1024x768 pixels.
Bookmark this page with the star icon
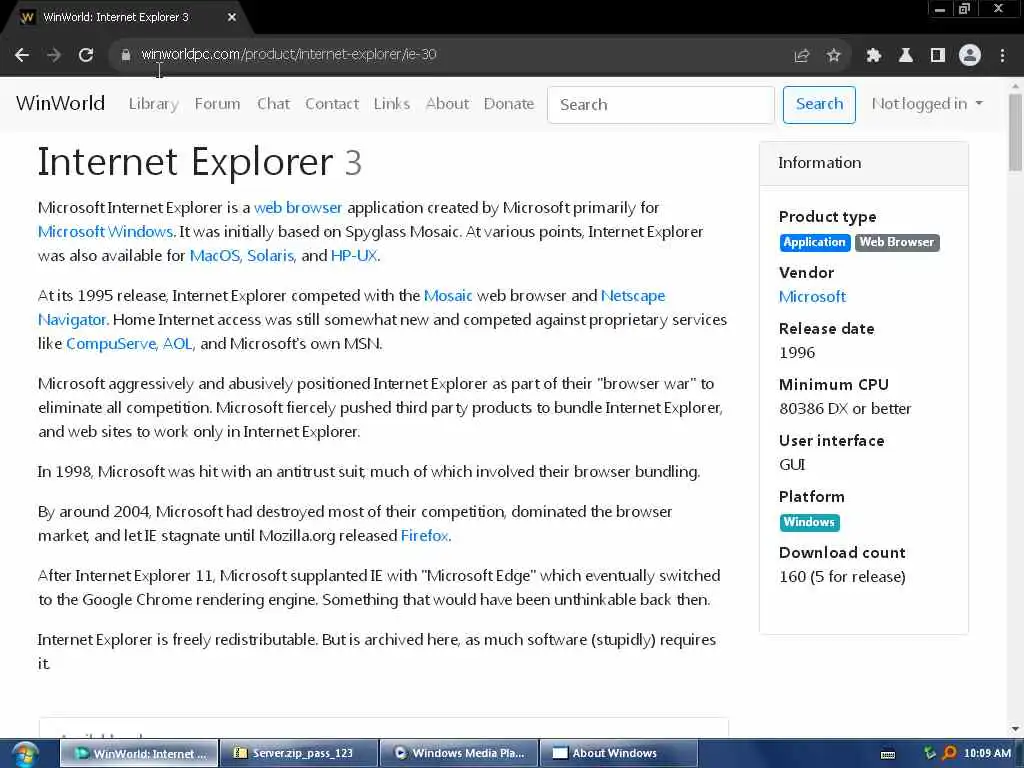(x=833, y=56)
